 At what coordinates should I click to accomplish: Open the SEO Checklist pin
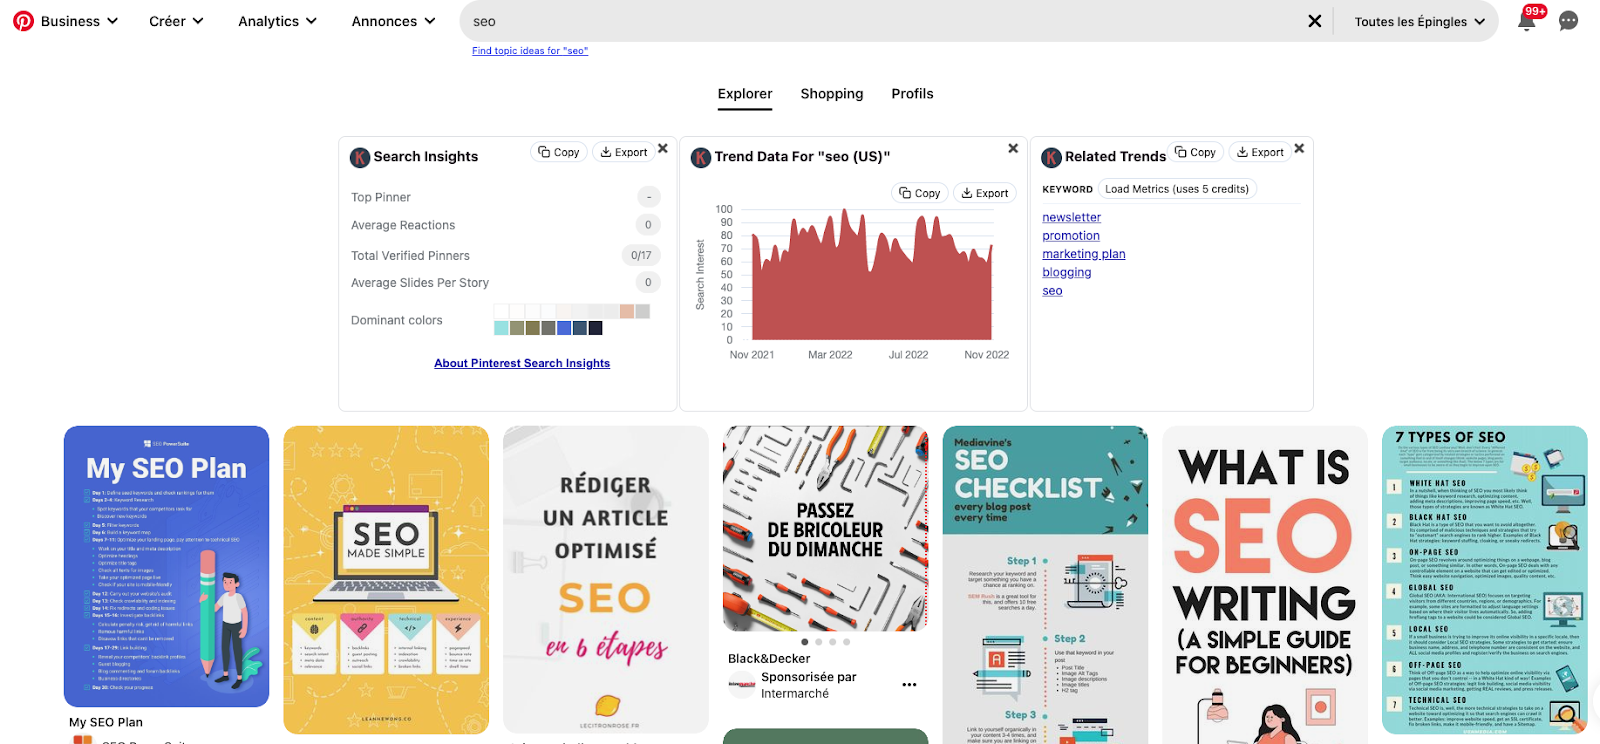pos(1045,585)
